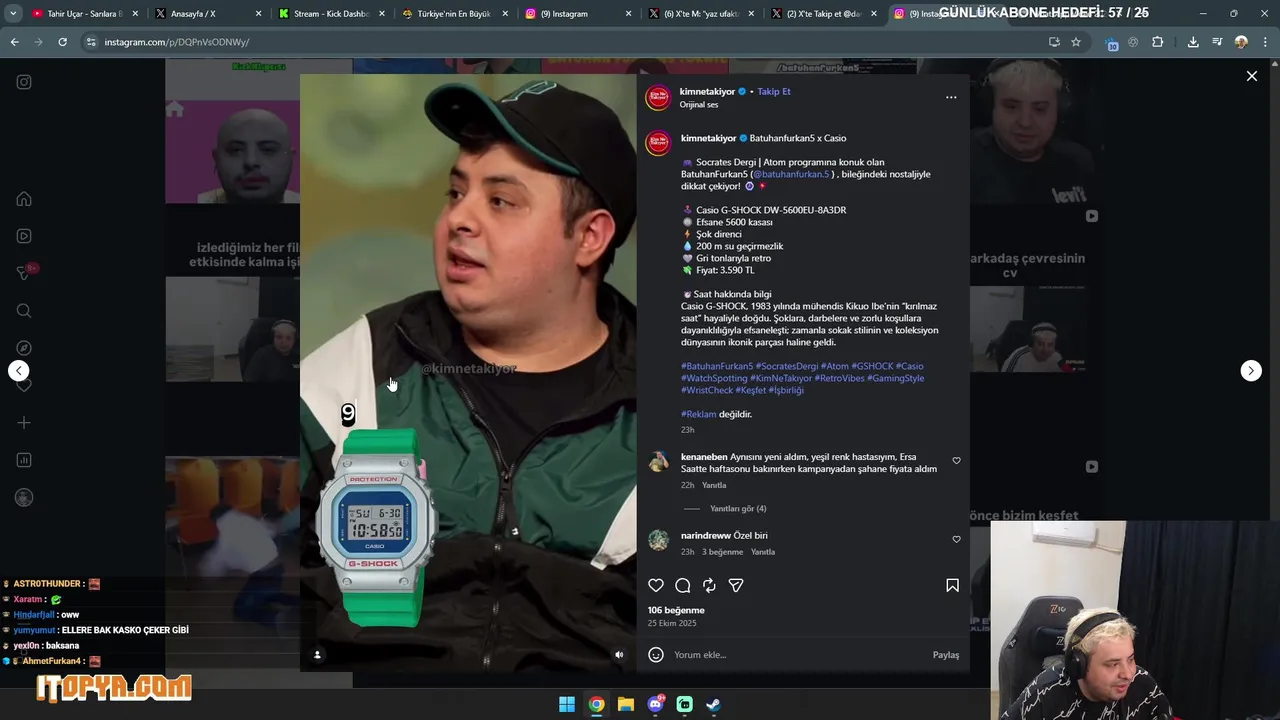Click the '#Casio' hashtag
This screenshot has width=1280, height=720.
(x=910, y=366)
